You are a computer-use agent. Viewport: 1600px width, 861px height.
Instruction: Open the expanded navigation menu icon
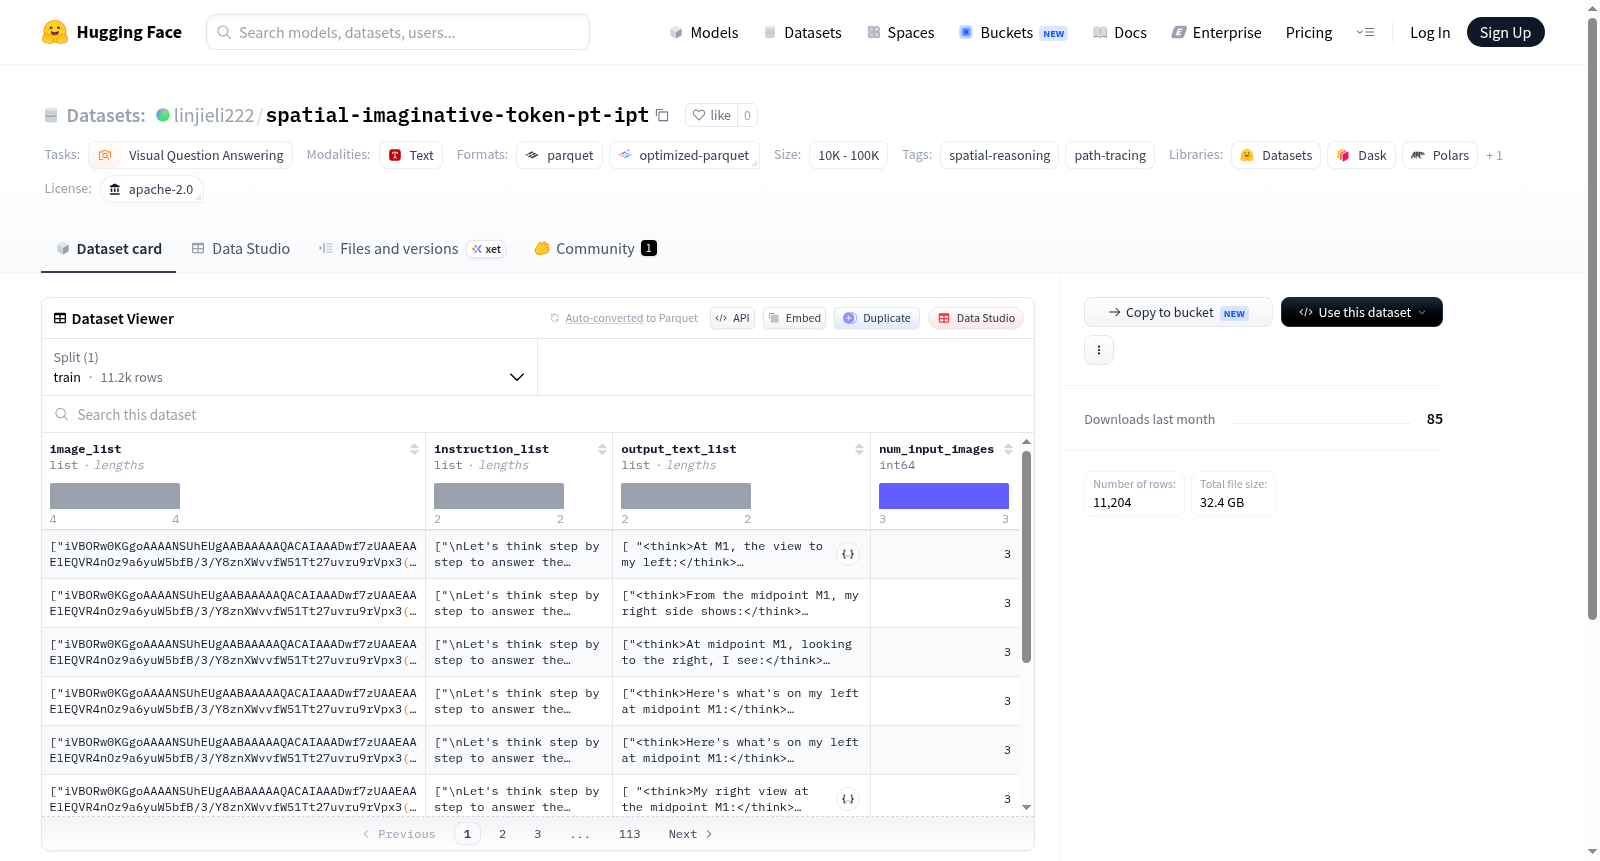click(x=1365, y=33)
